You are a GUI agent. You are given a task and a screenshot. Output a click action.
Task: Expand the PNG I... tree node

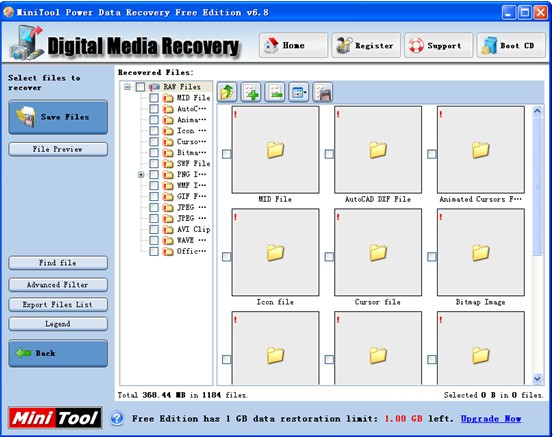pyautogui.click(x=141, y=175)
